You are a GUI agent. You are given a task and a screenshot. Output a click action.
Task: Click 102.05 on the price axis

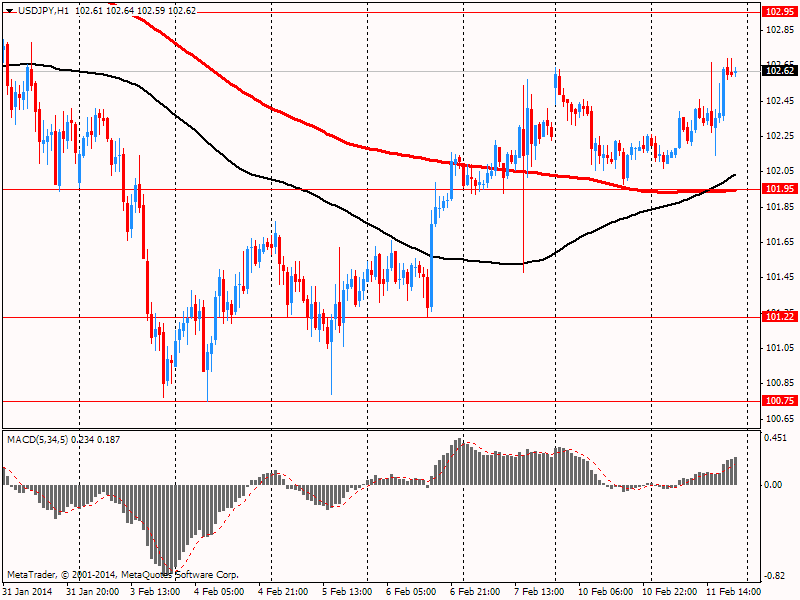pos(780,171)
